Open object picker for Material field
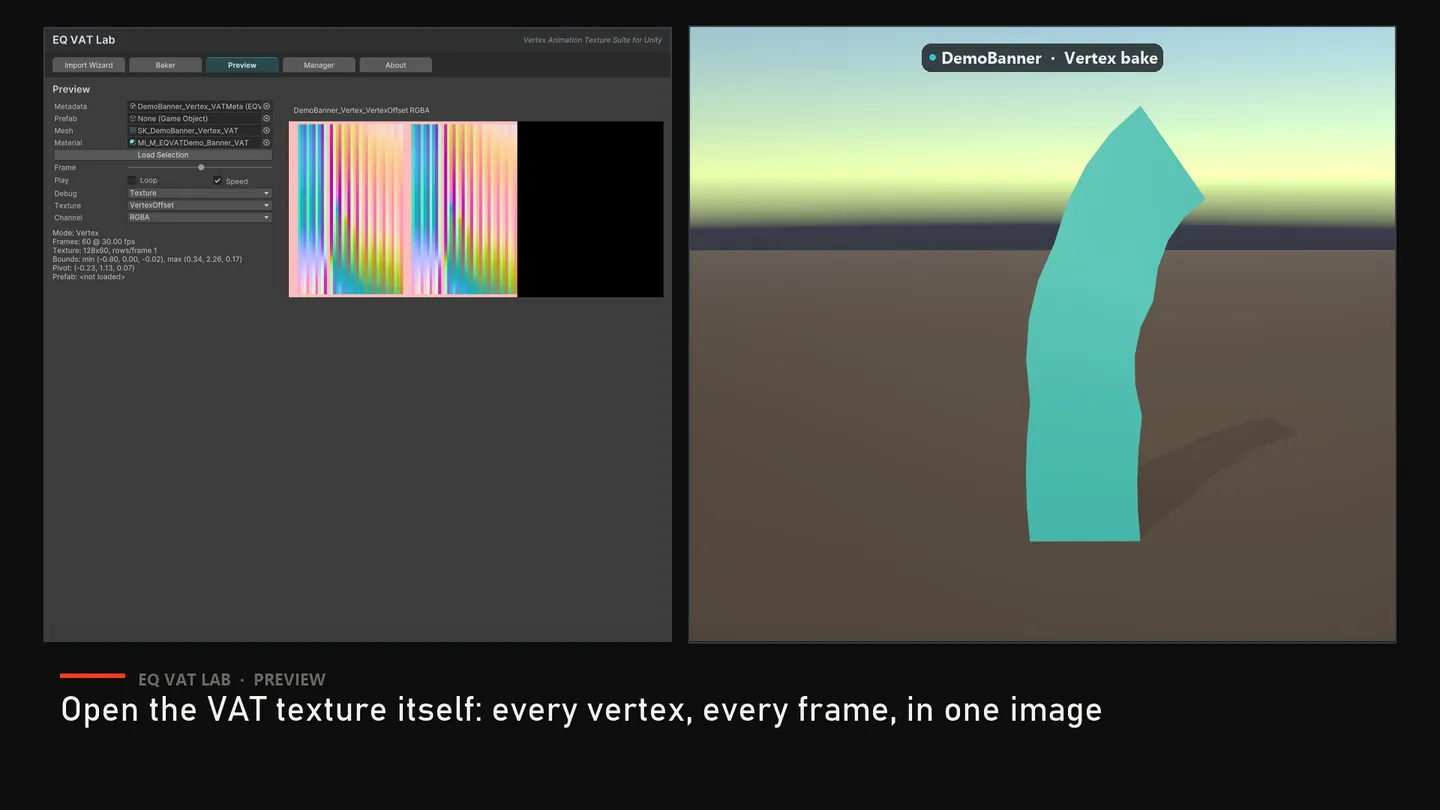The image size is (1440, 810). [267, 143]
